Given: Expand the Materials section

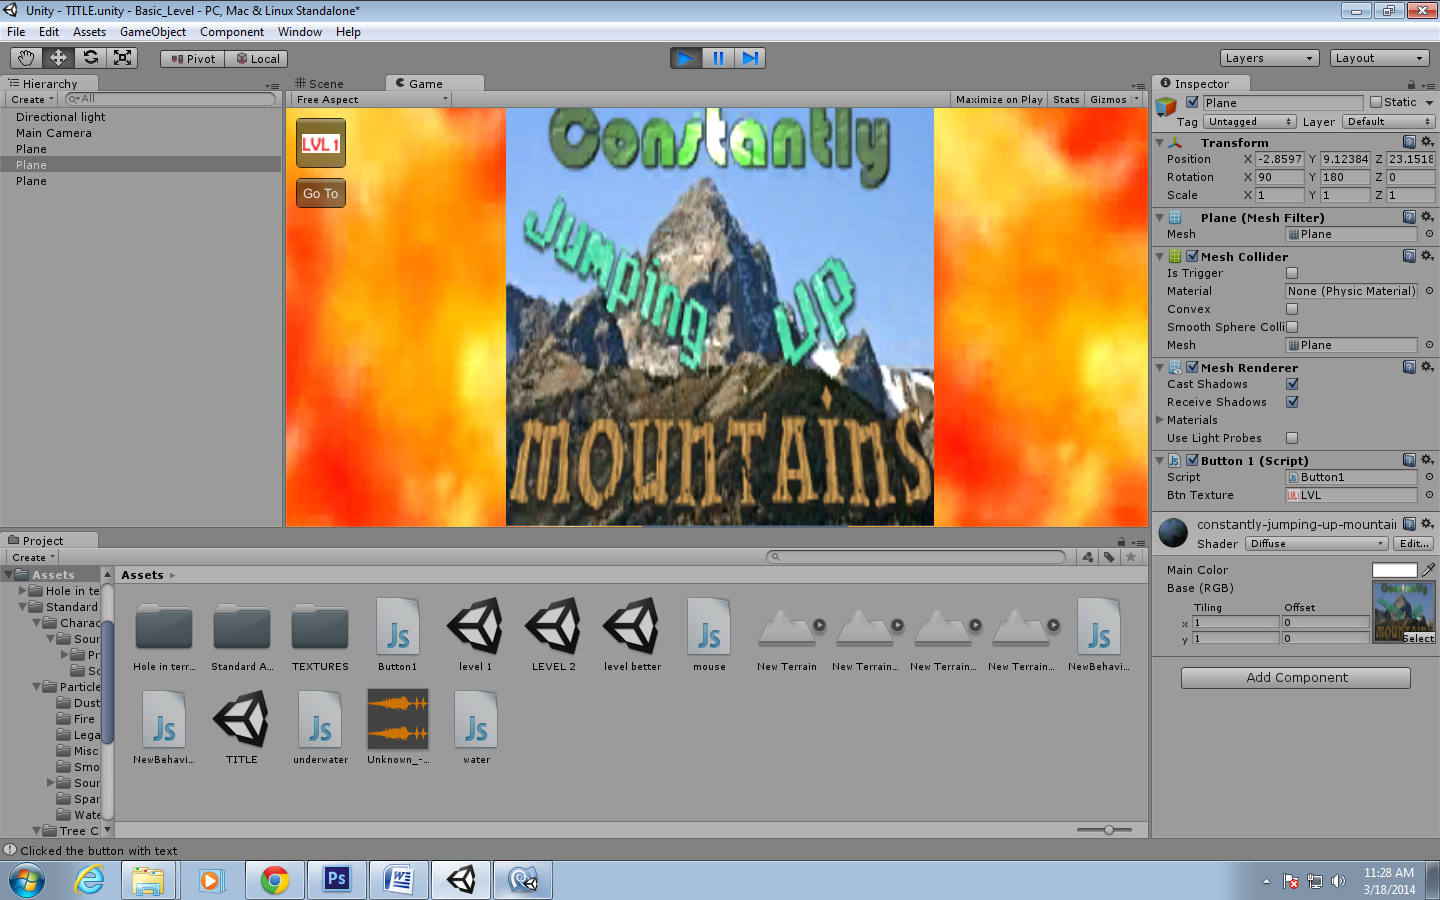Looking at the screenshot, I should click(x=1160, y=420).
